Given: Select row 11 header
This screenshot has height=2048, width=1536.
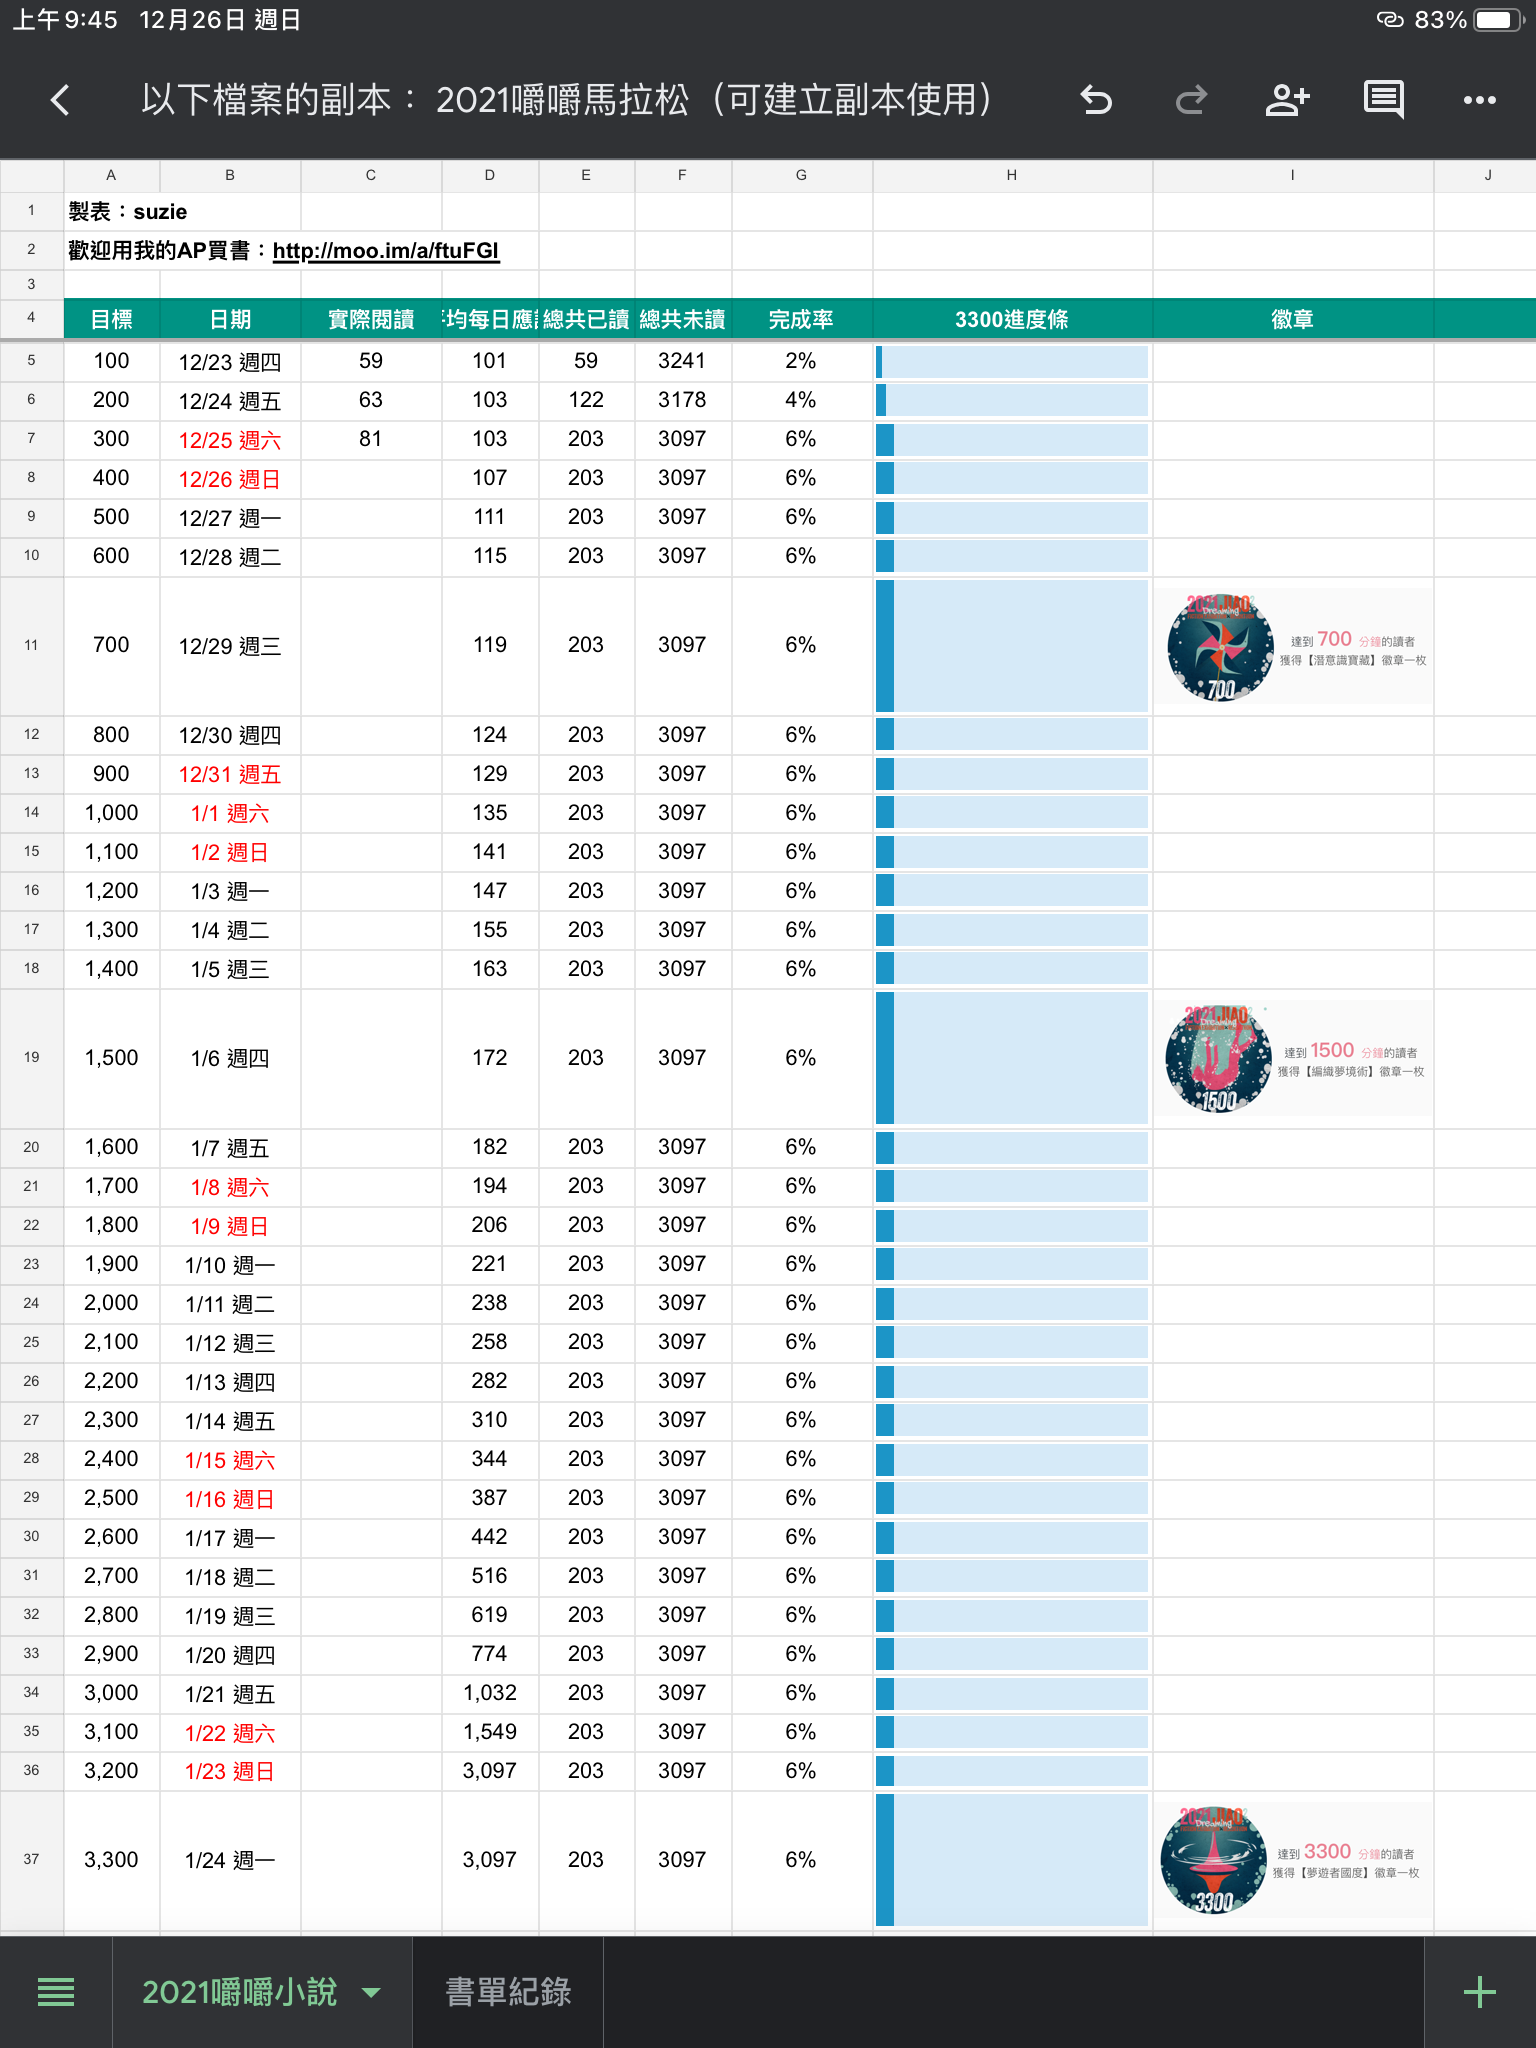Looking at the screenshot, I should [x=32, y=646].
